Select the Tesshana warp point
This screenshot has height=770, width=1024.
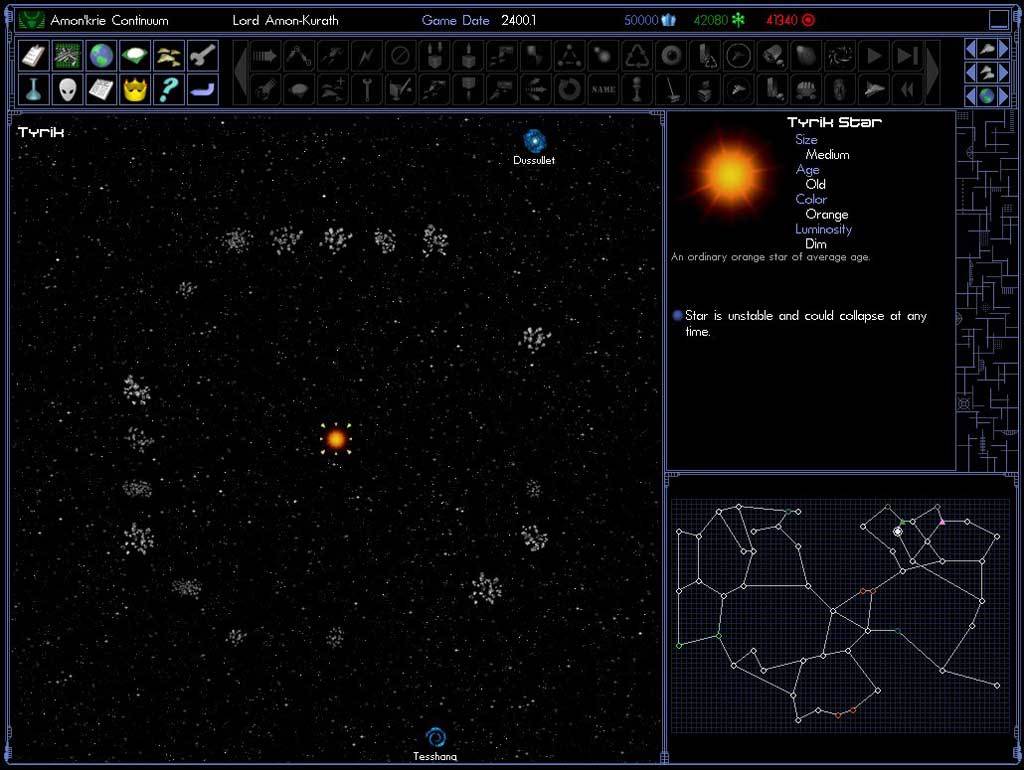click(x=436, y=738)
